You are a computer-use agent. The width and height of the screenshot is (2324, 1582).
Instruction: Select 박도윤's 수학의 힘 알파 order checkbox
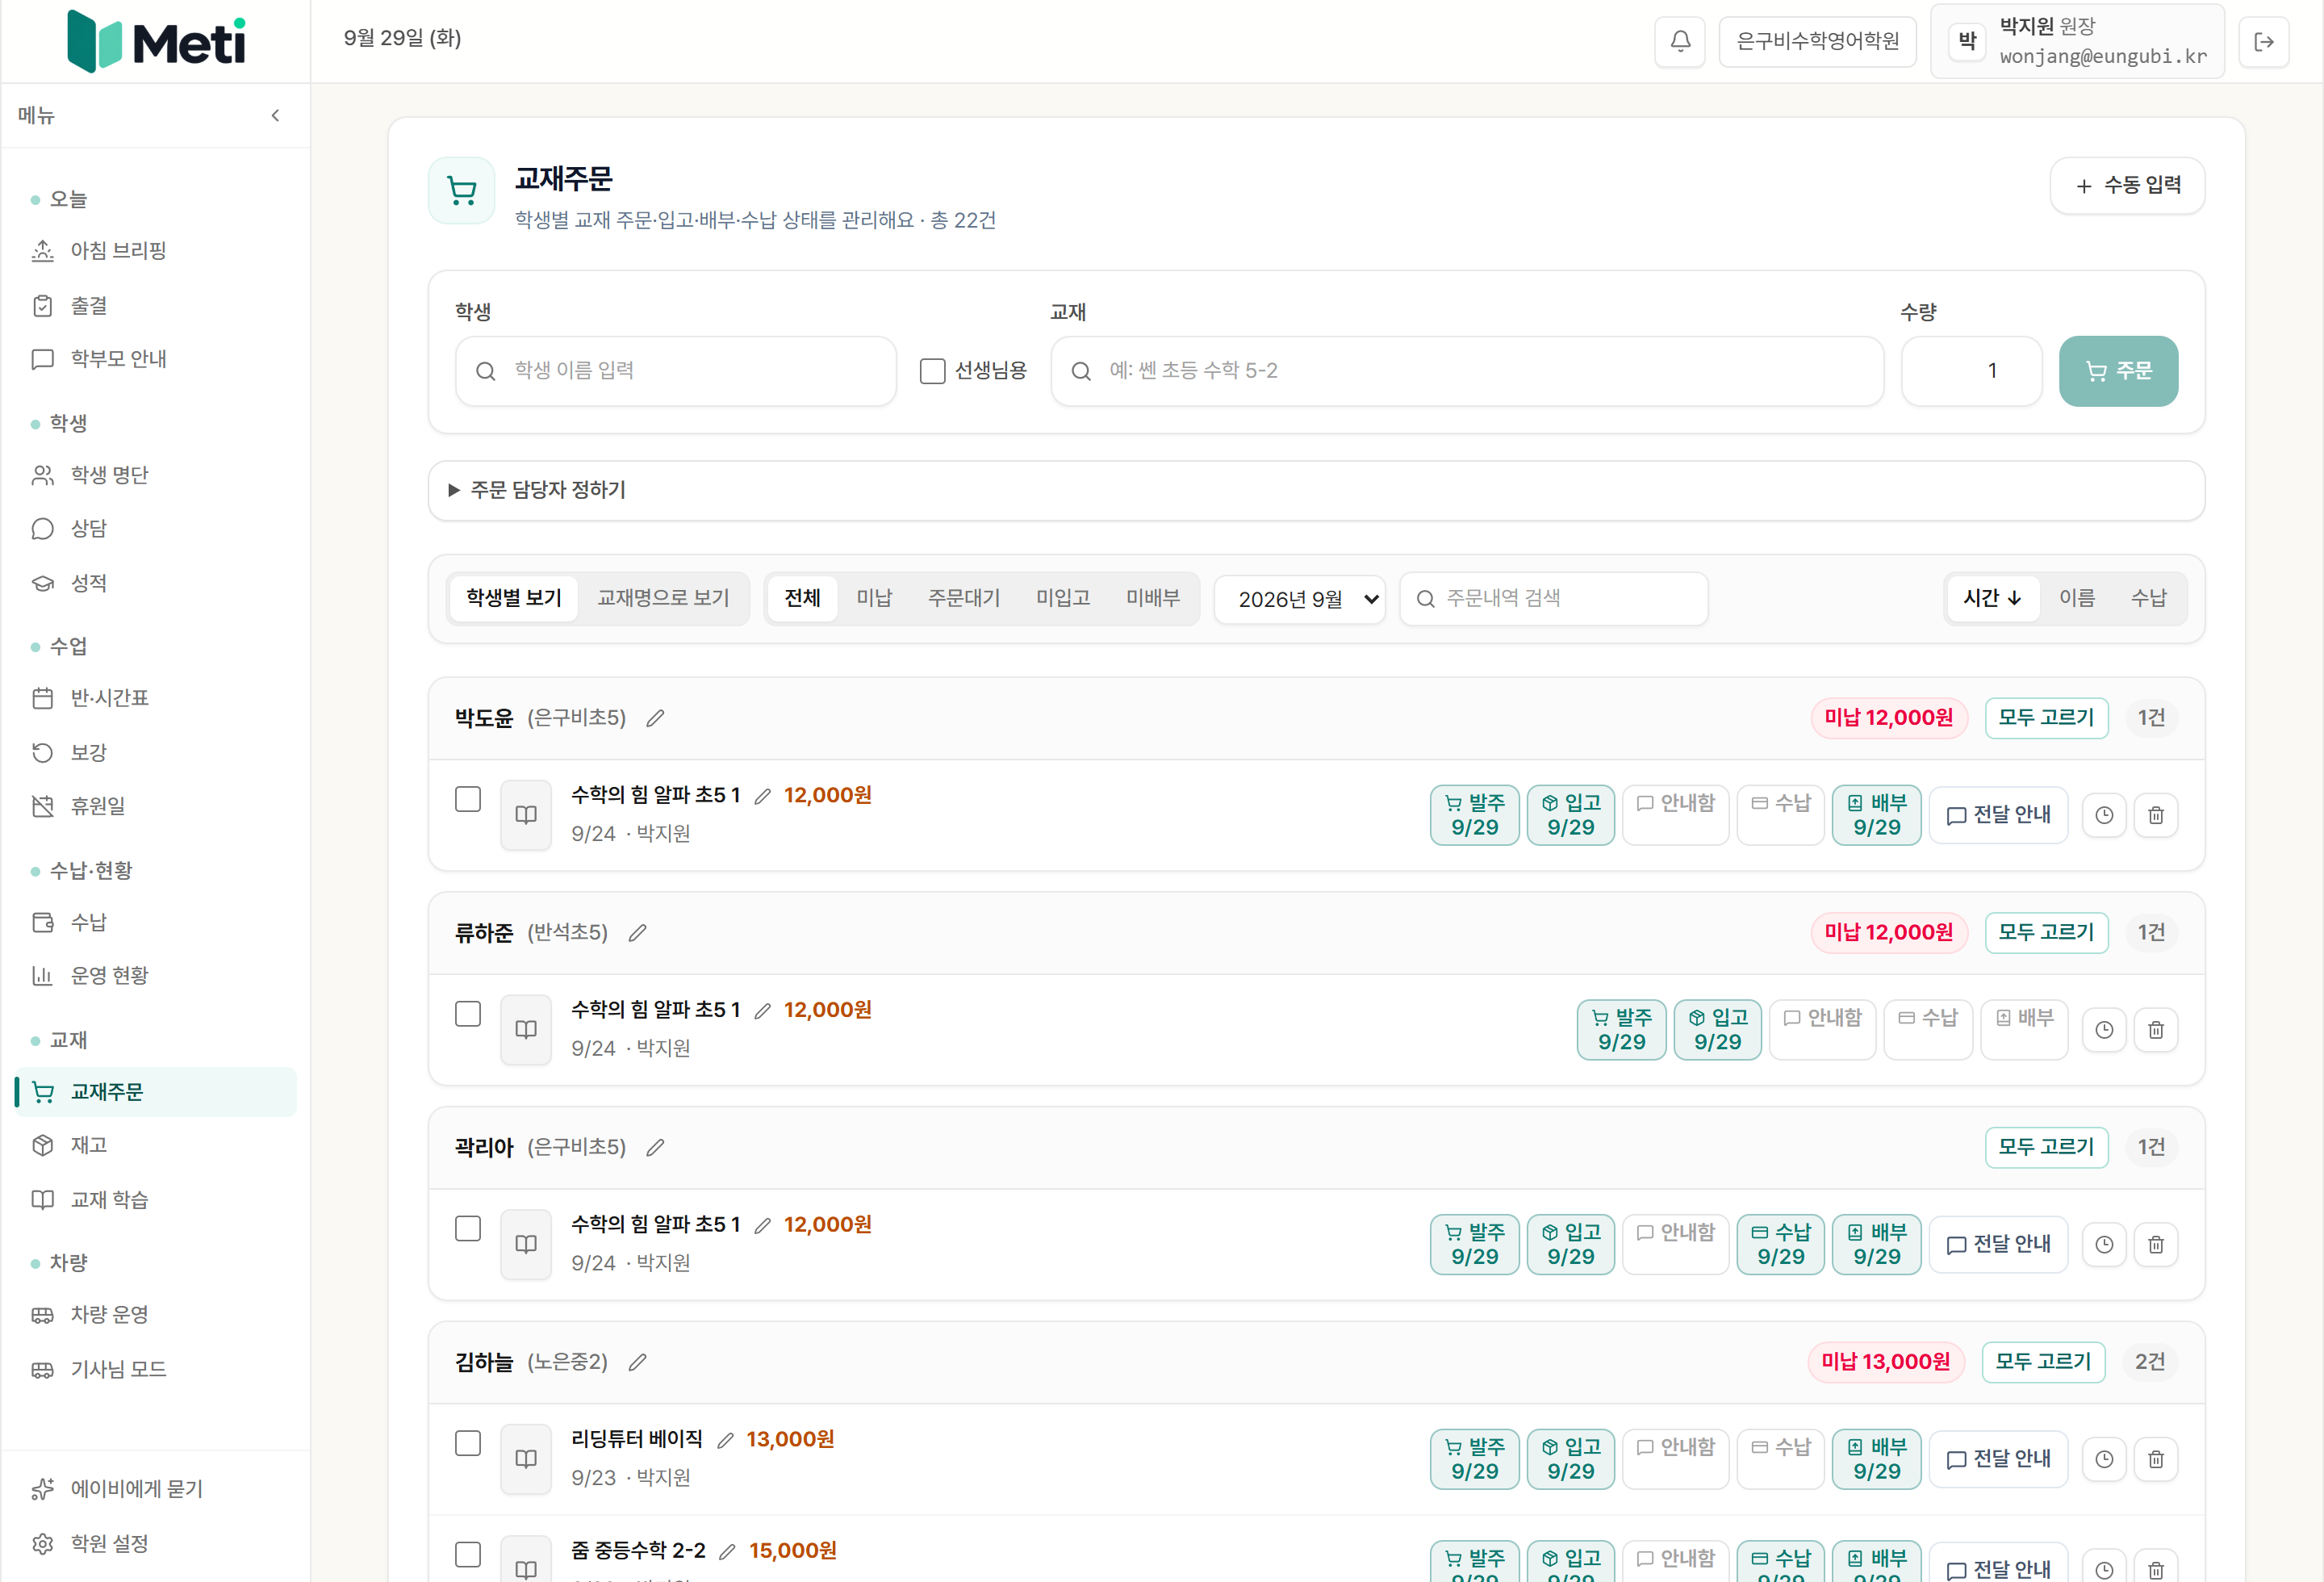click(x=468, y=799)
